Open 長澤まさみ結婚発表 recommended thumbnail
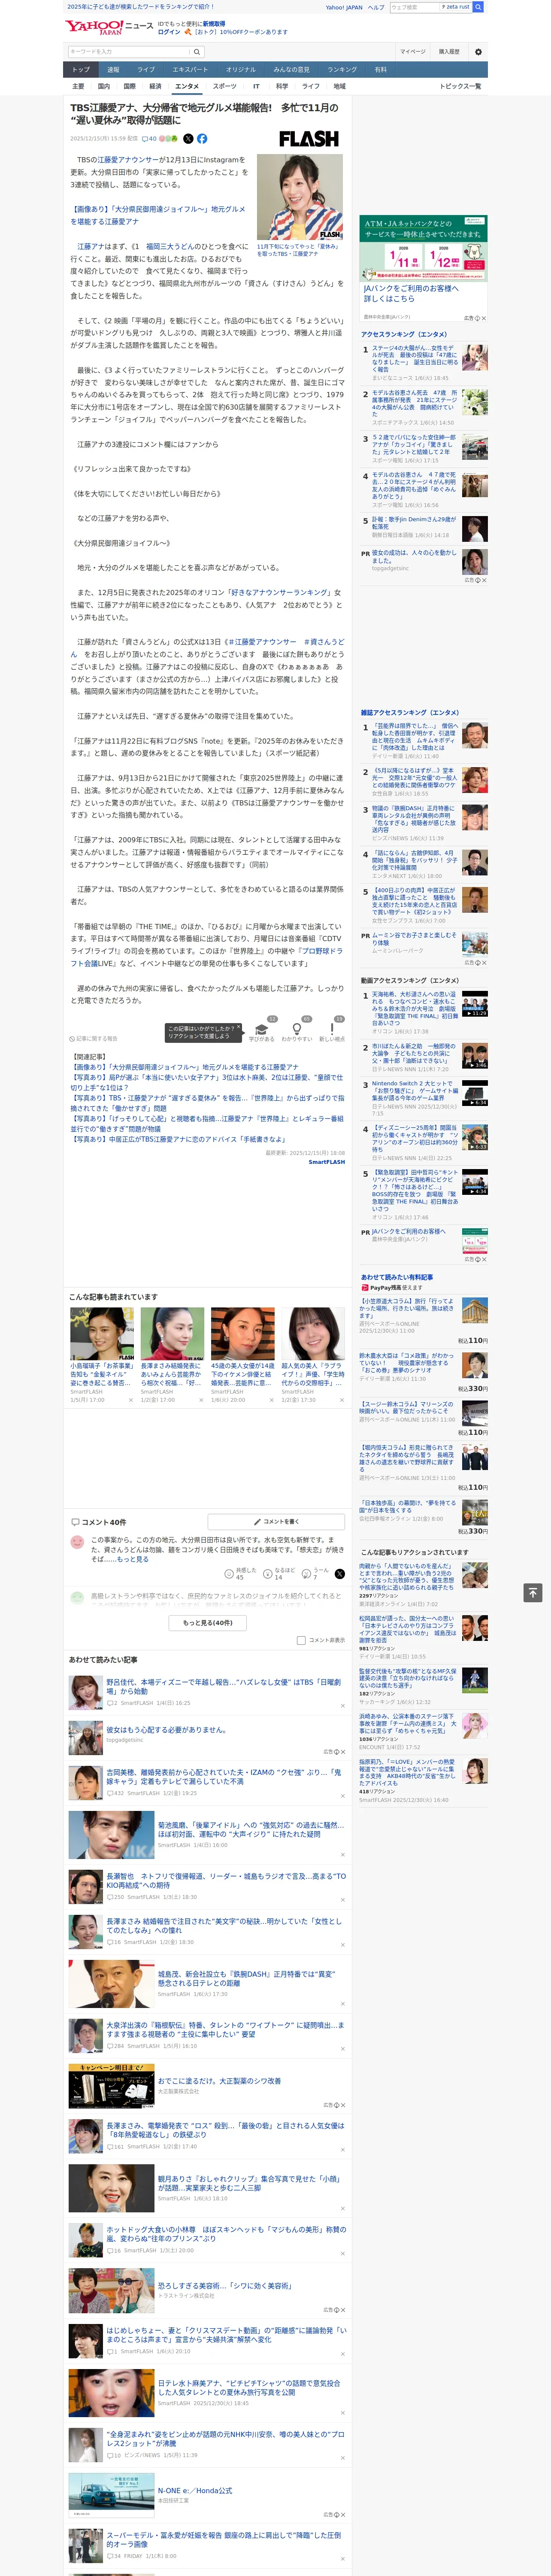551x2576 pixels. point(172,1334)
